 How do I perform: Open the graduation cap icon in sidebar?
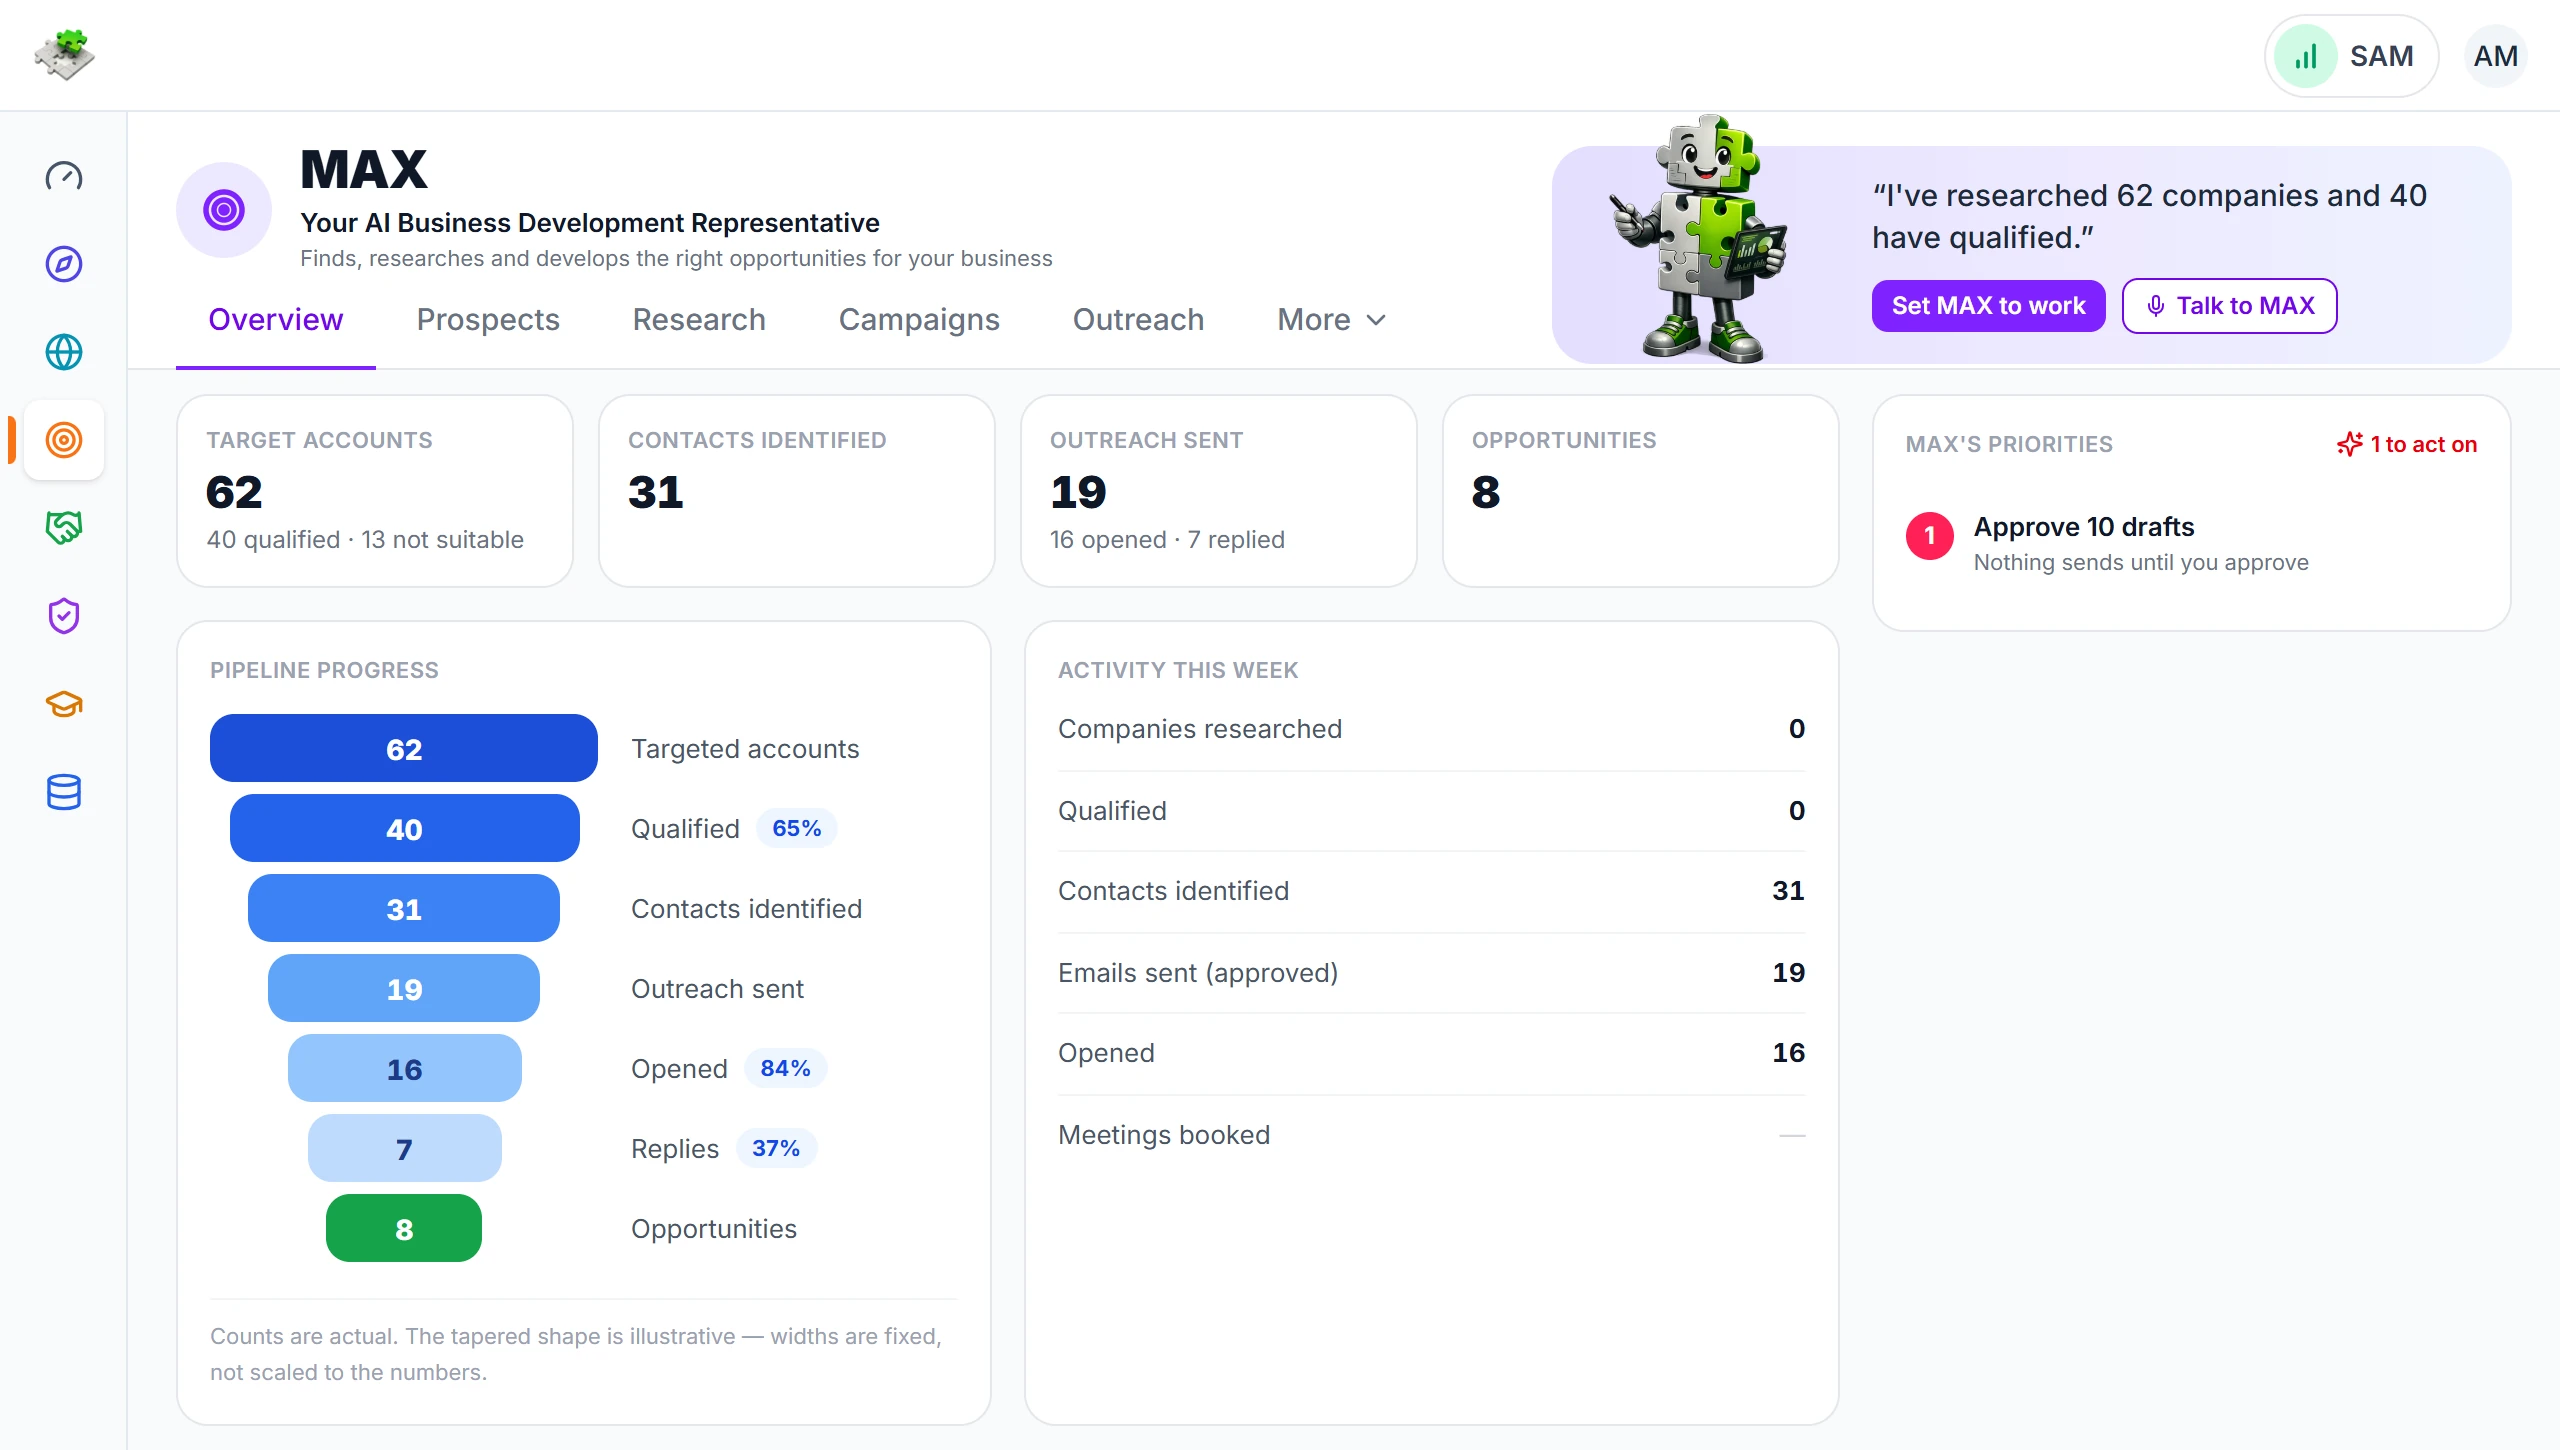[64, 704]
